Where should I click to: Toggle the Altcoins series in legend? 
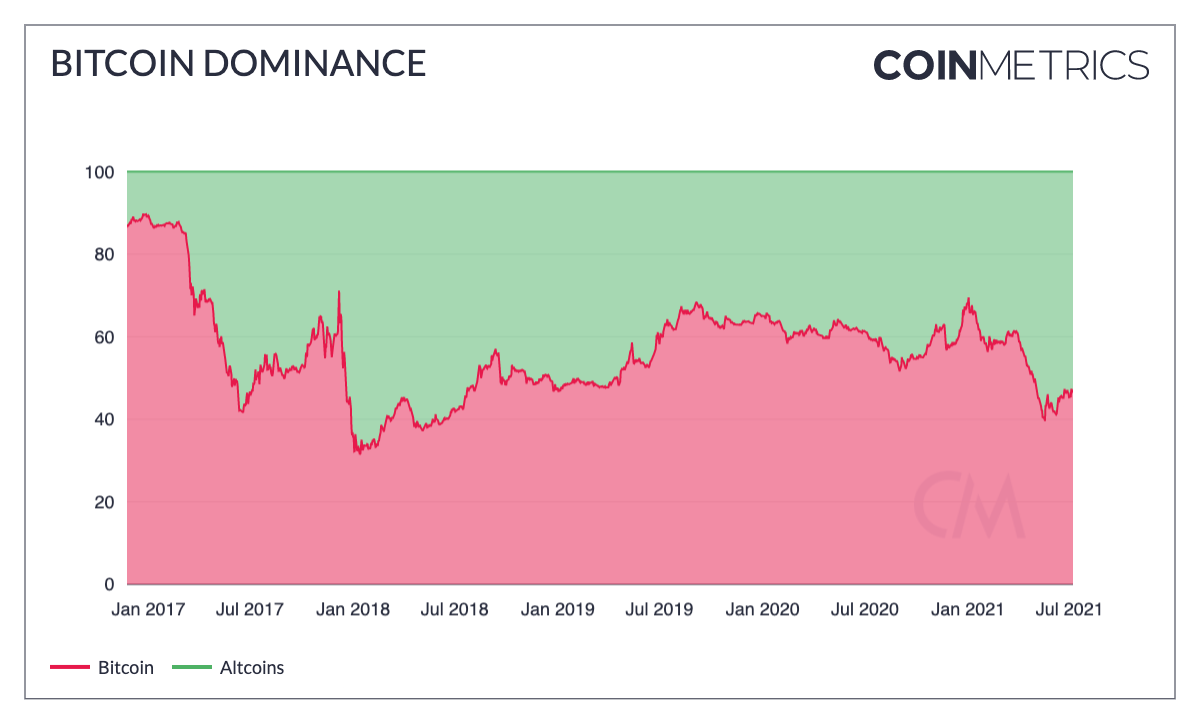tap(252, 667)
